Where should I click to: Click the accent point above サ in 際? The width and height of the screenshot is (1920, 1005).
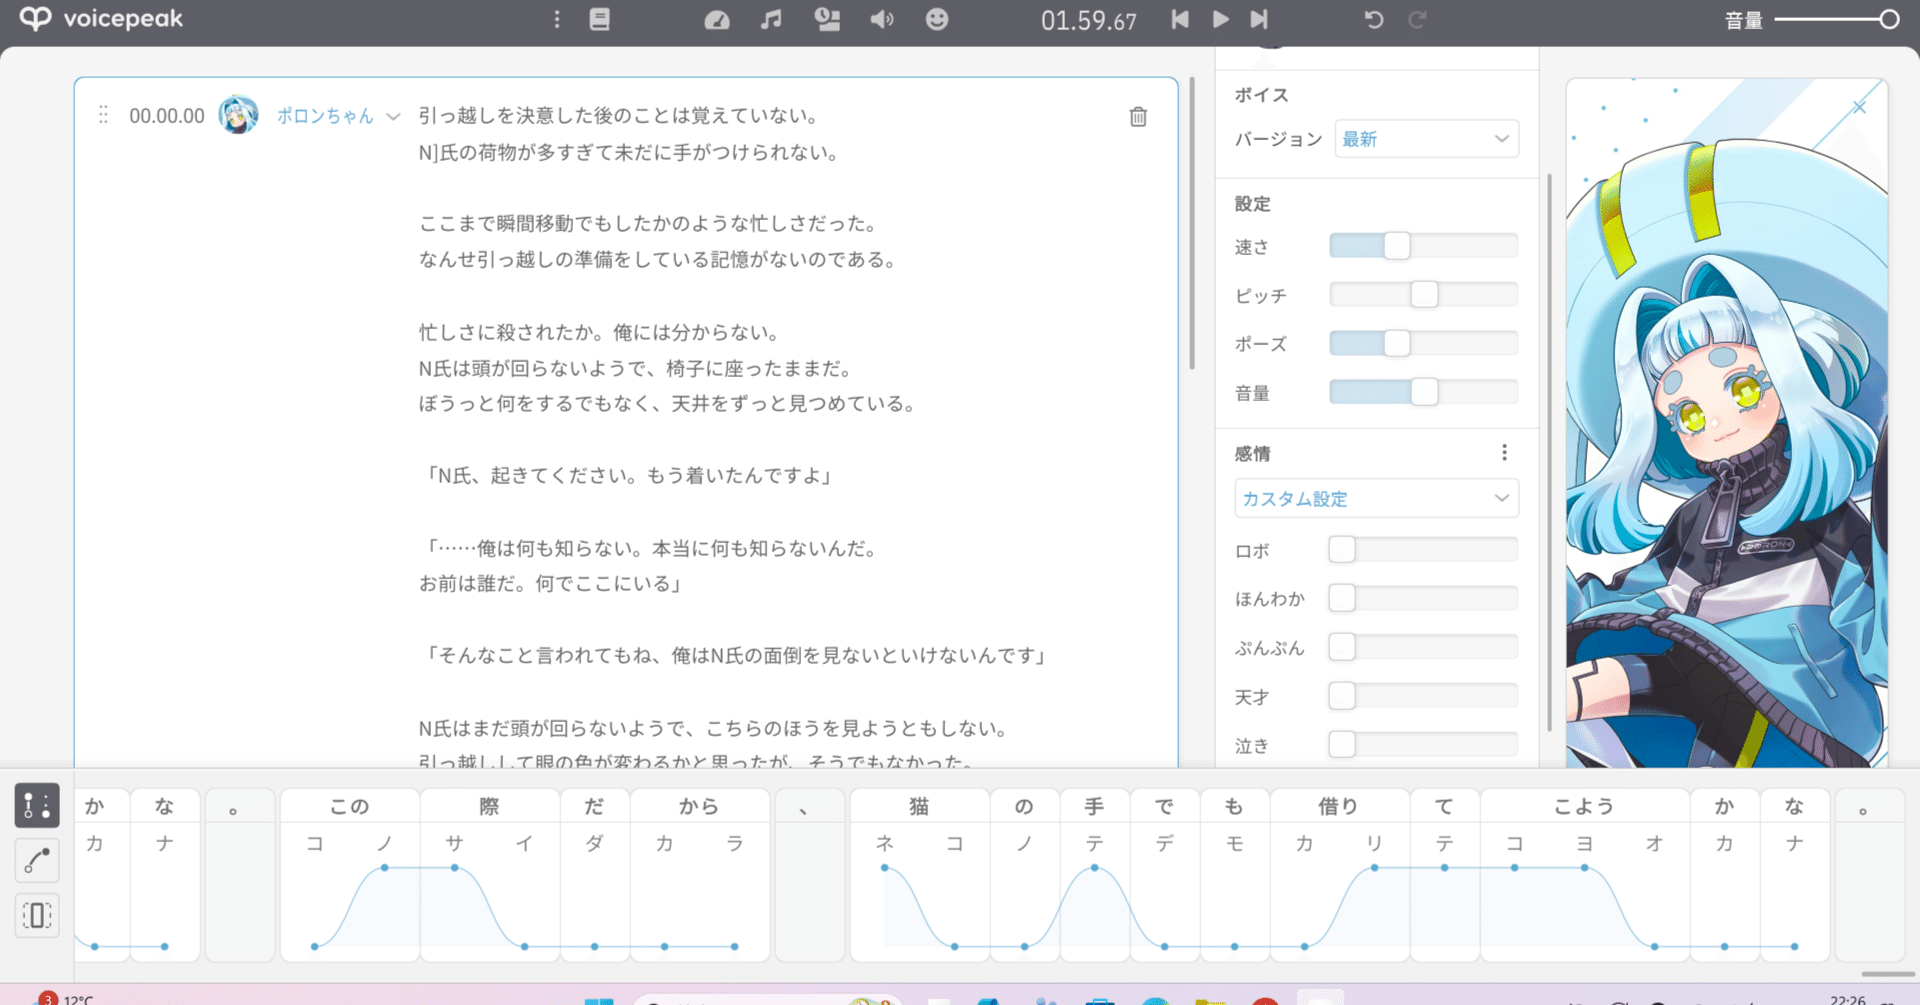(x=455, y=868)
